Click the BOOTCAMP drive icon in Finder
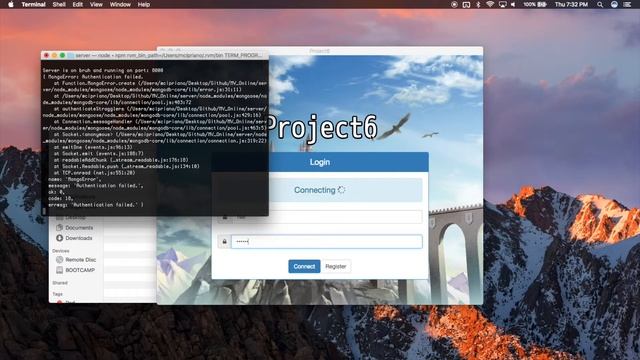 click(x=60, y=270)
